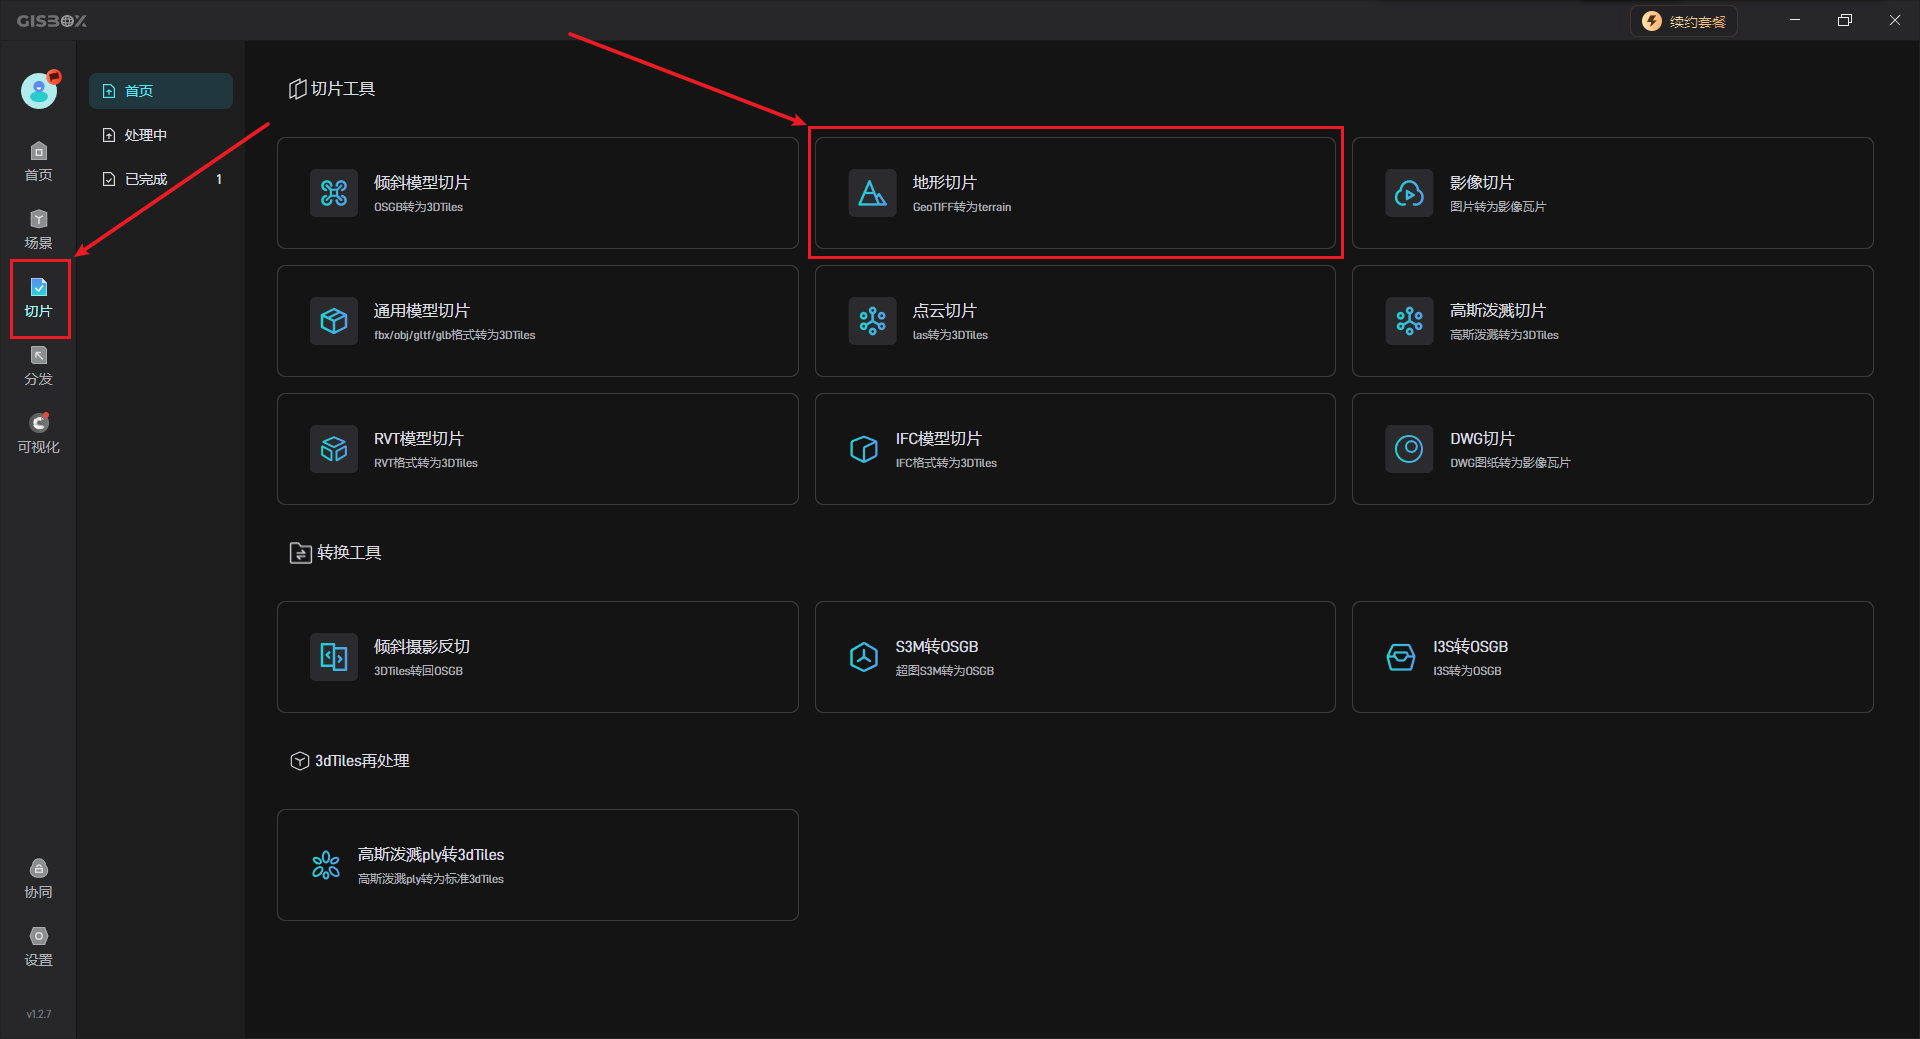Open the 分发 (Distribute) sidebar section

[39, 366]
